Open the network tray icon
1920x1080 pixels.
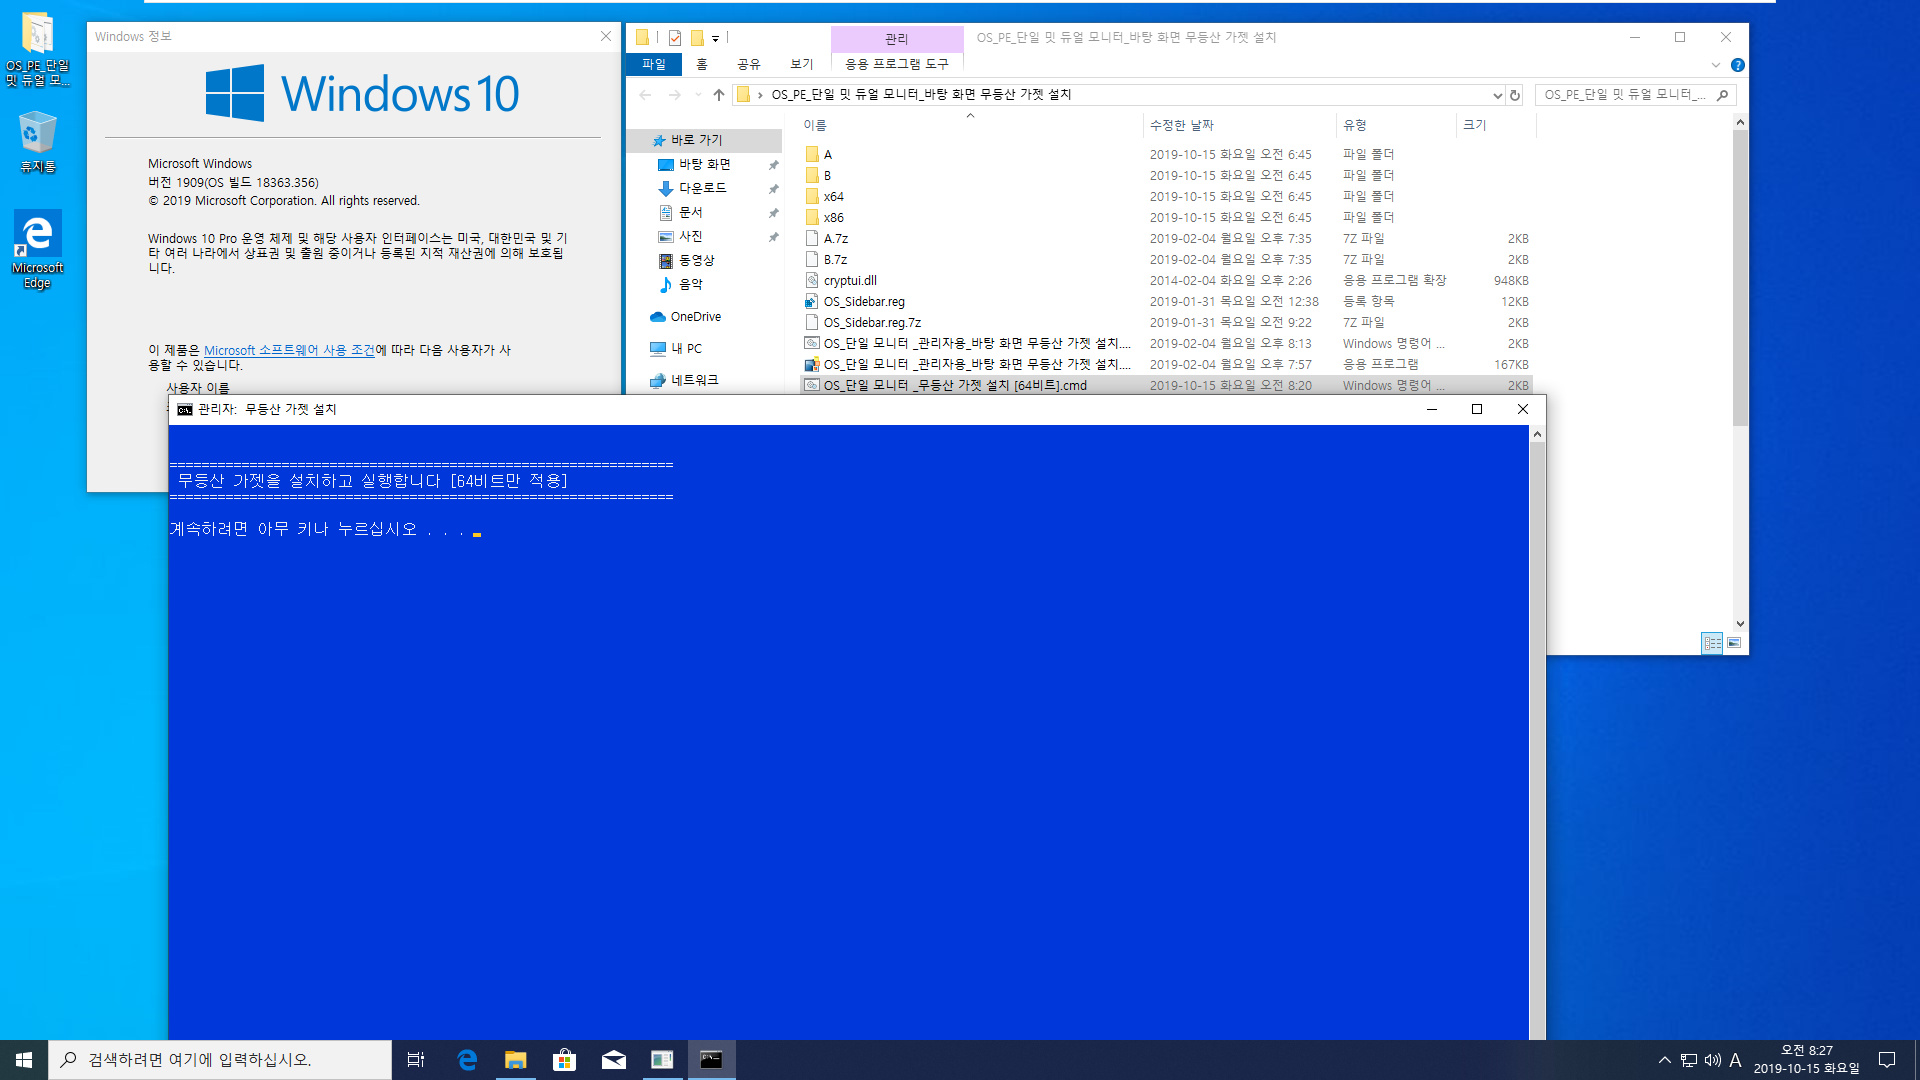click(1688, 1060)
